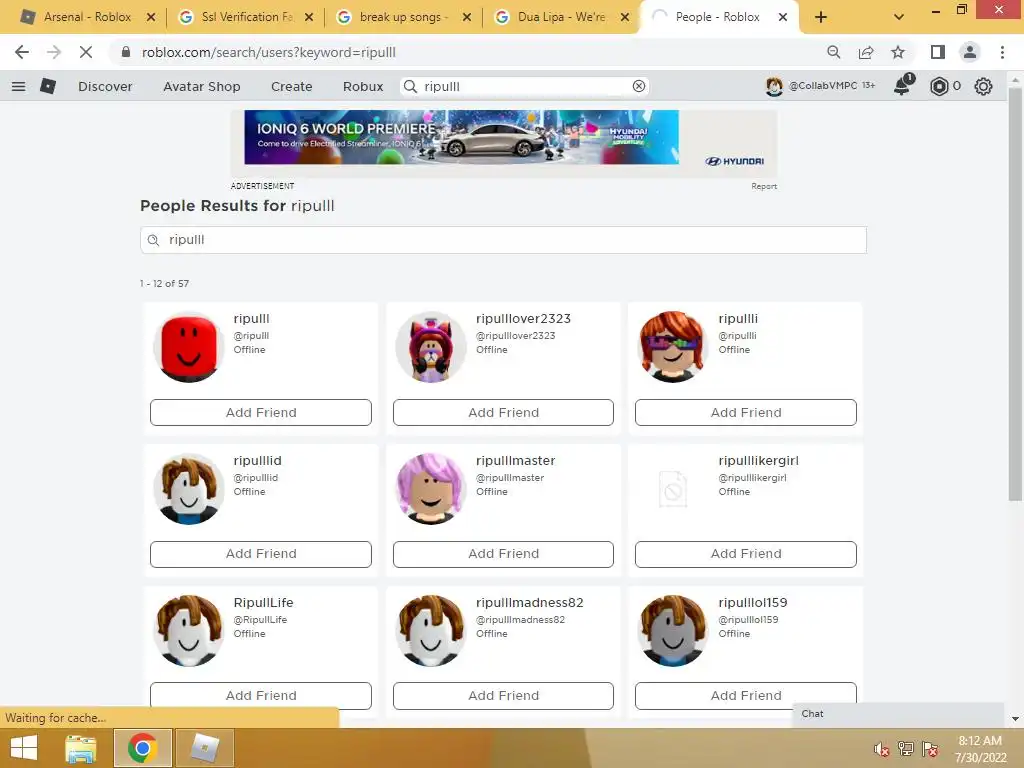The image size is (1024, 768).
Task: Open the Robux menu
Action: coord(363,86)
